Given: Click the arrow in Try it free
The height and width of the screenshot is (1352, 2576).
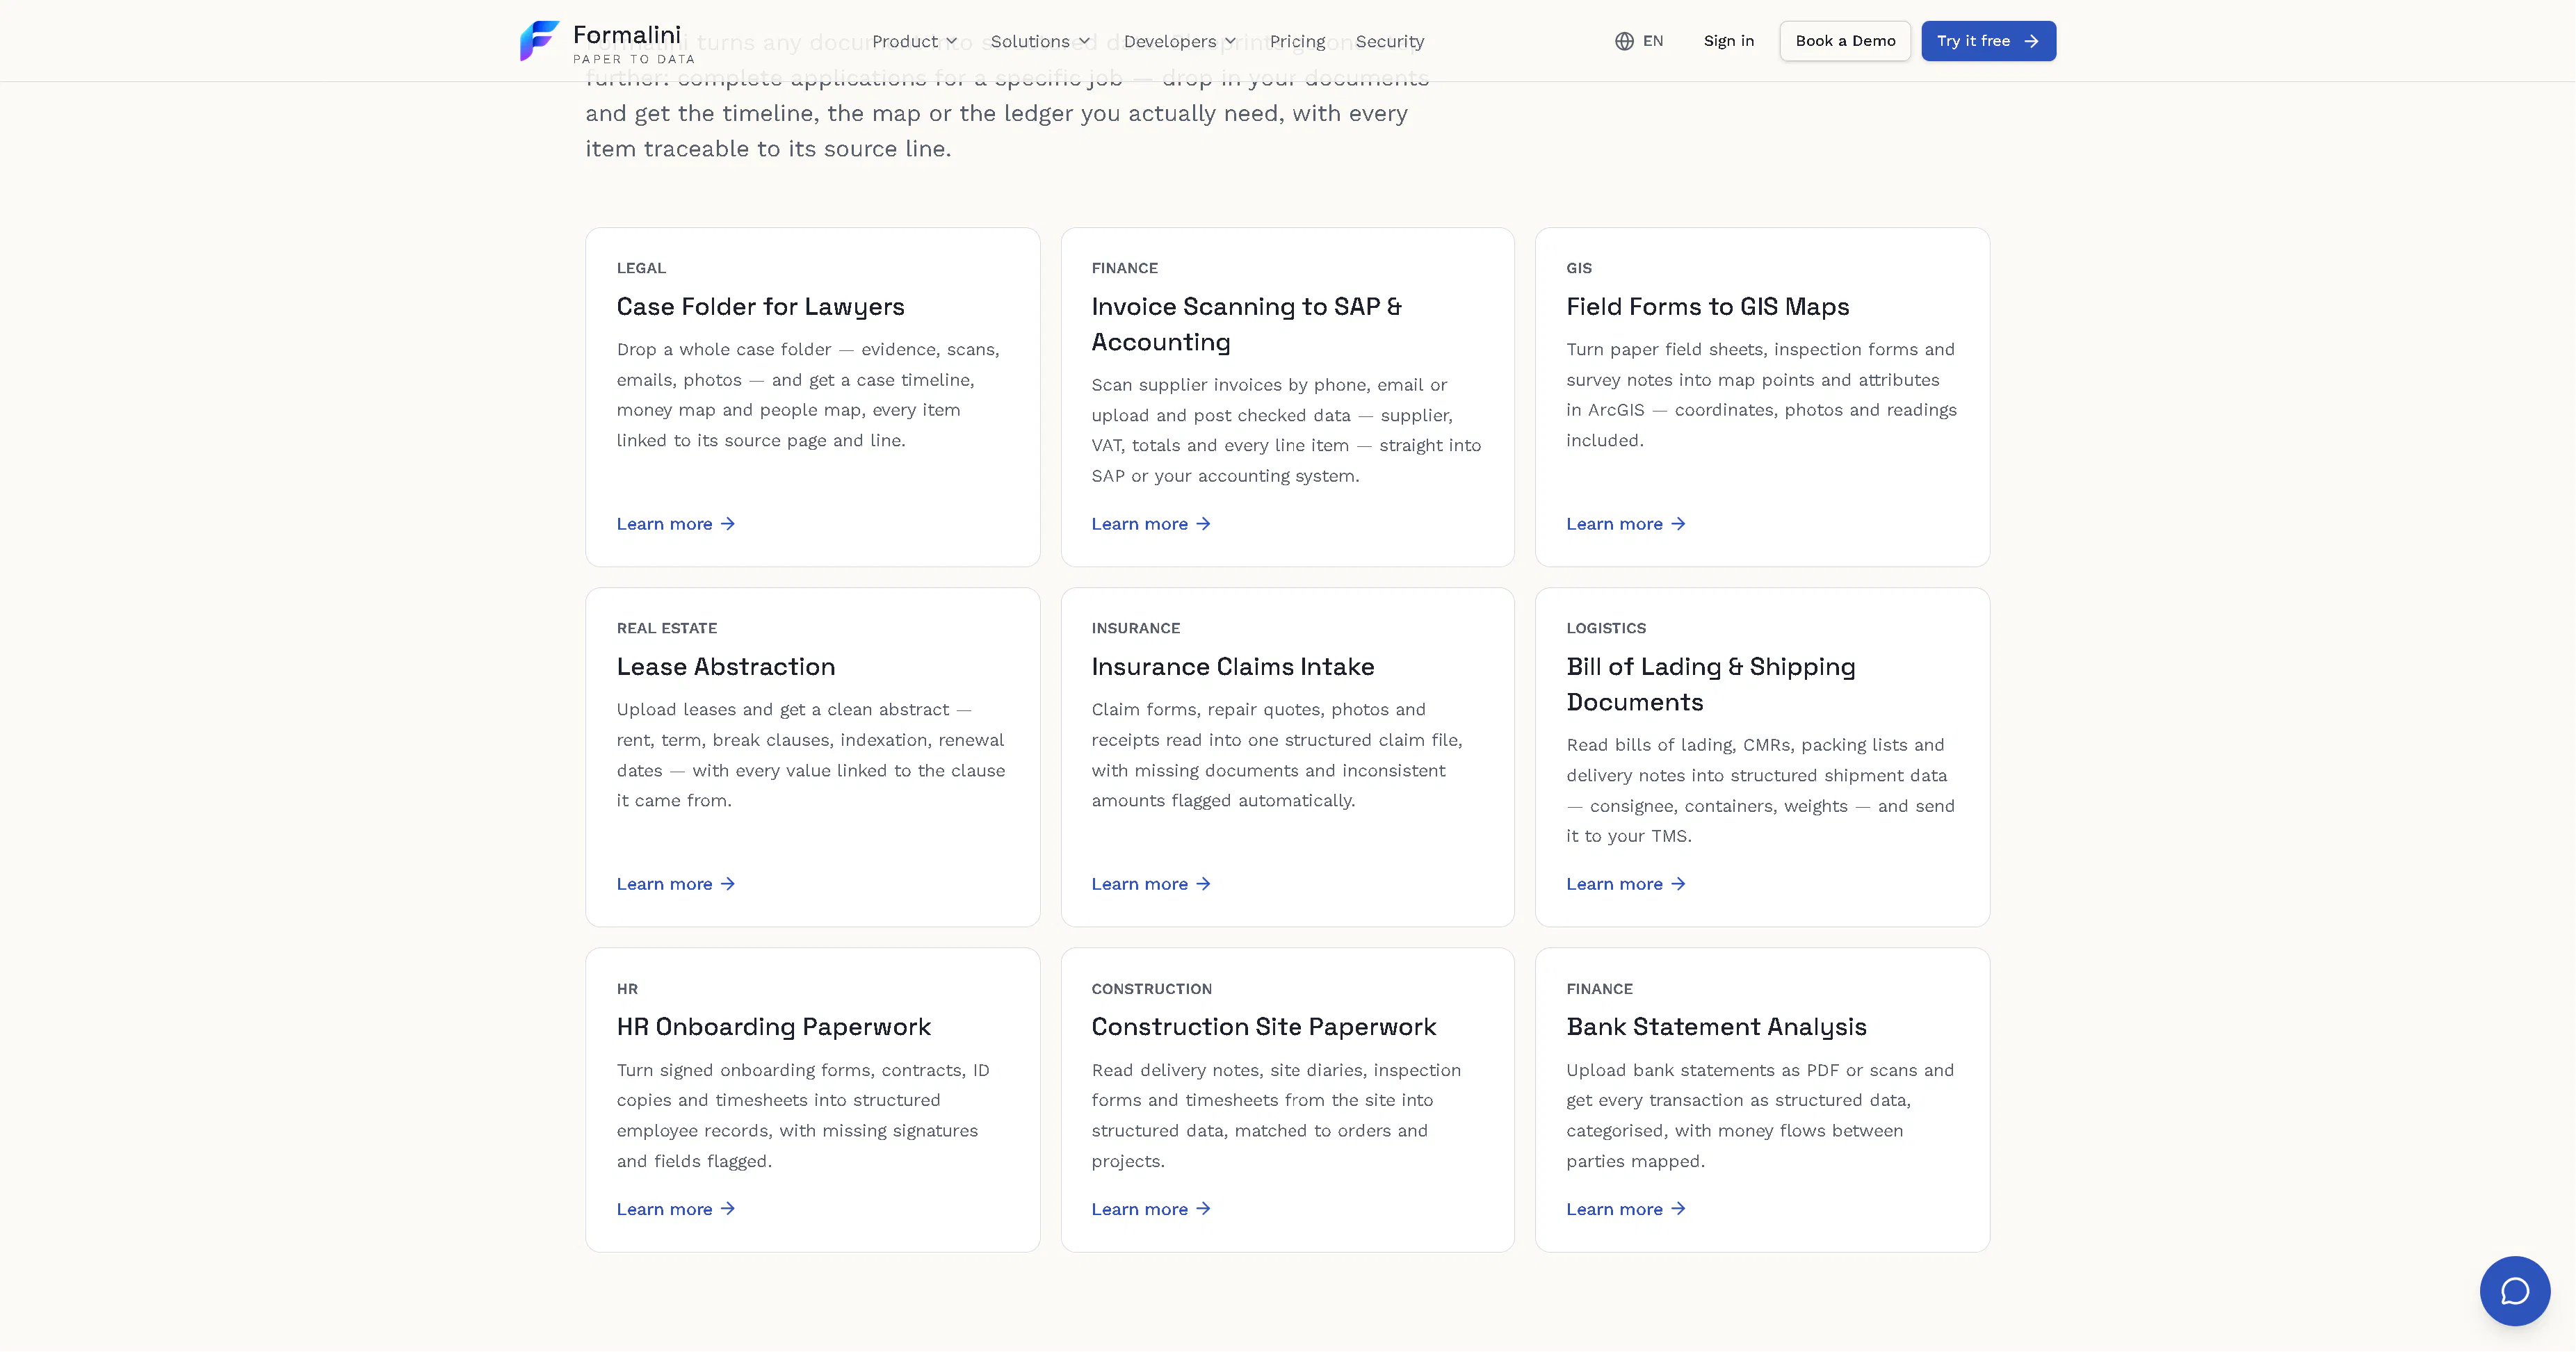Looking at the screenshot, I should click(2031, 41).
